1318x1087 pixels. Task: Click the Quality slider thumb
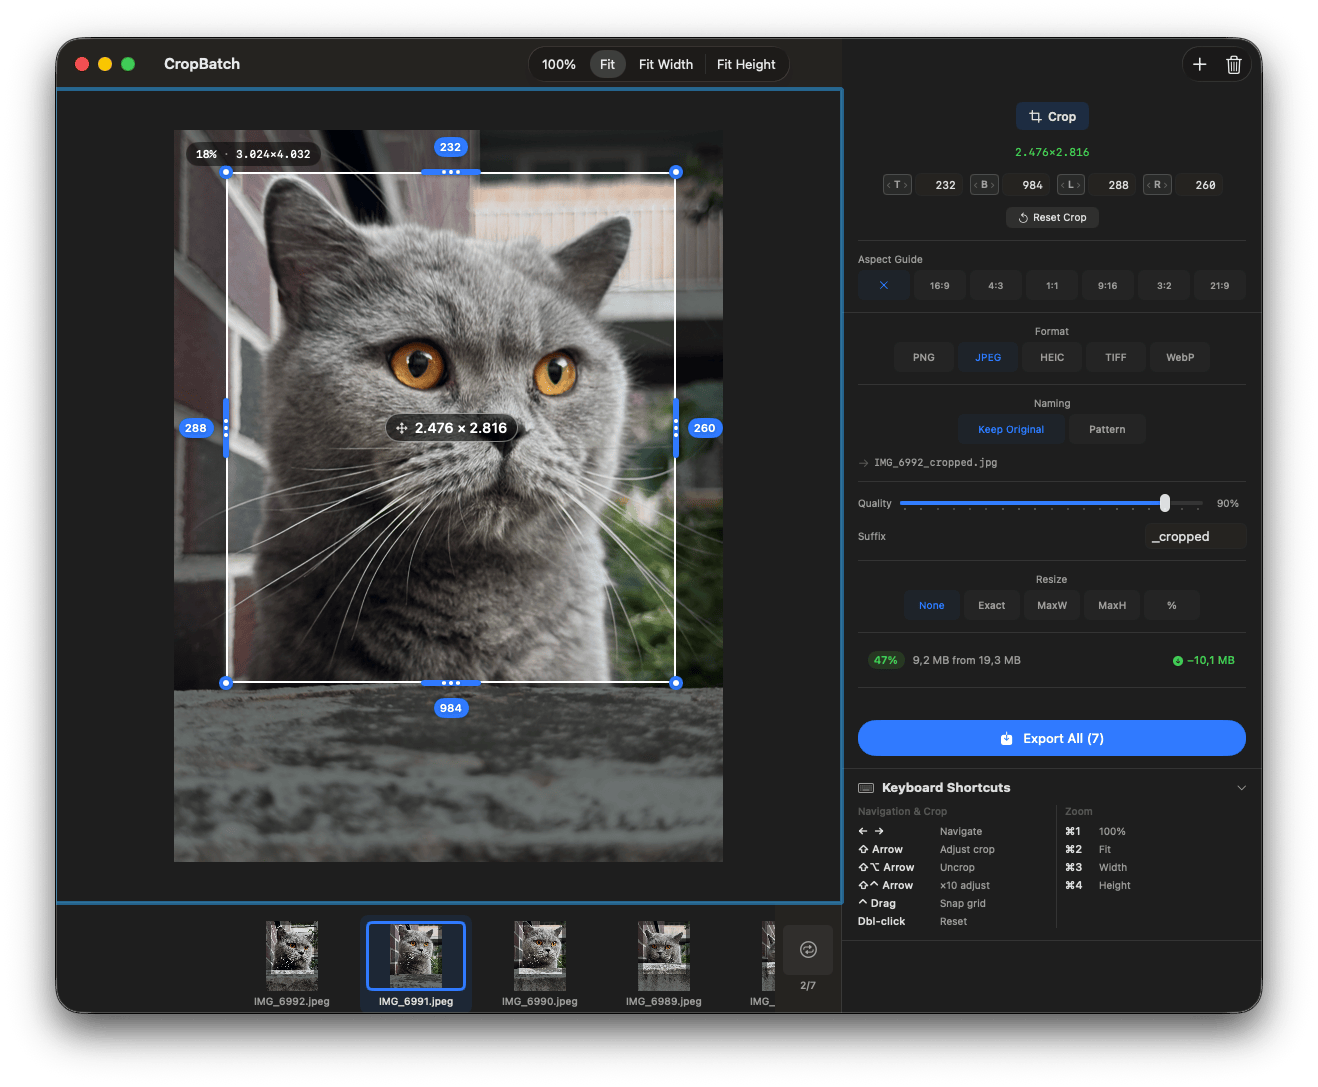click(1165, 503)
